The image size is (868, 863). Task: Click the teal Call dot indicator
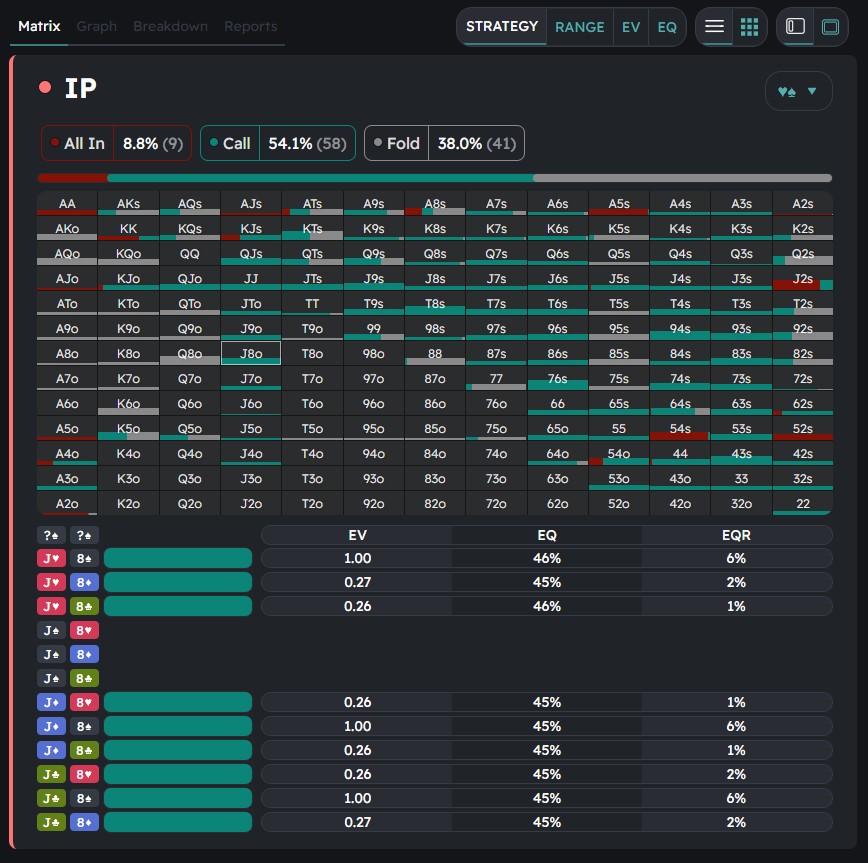(213, 143)
